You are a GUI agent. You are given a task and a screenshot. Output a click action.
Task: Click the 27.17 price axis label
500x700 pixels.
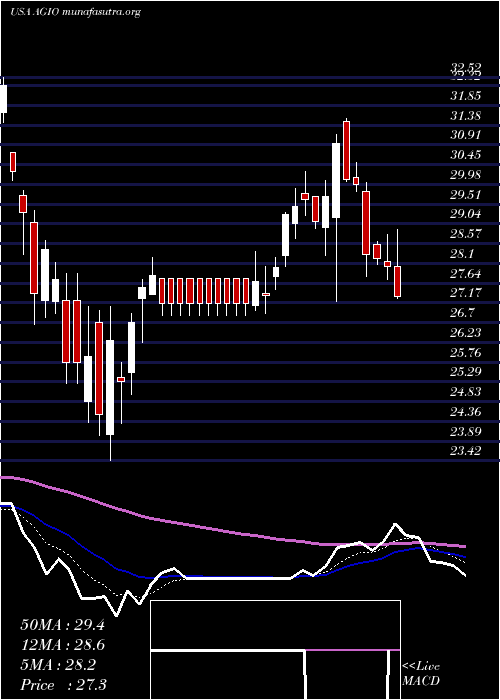click(x=467, y=293)
